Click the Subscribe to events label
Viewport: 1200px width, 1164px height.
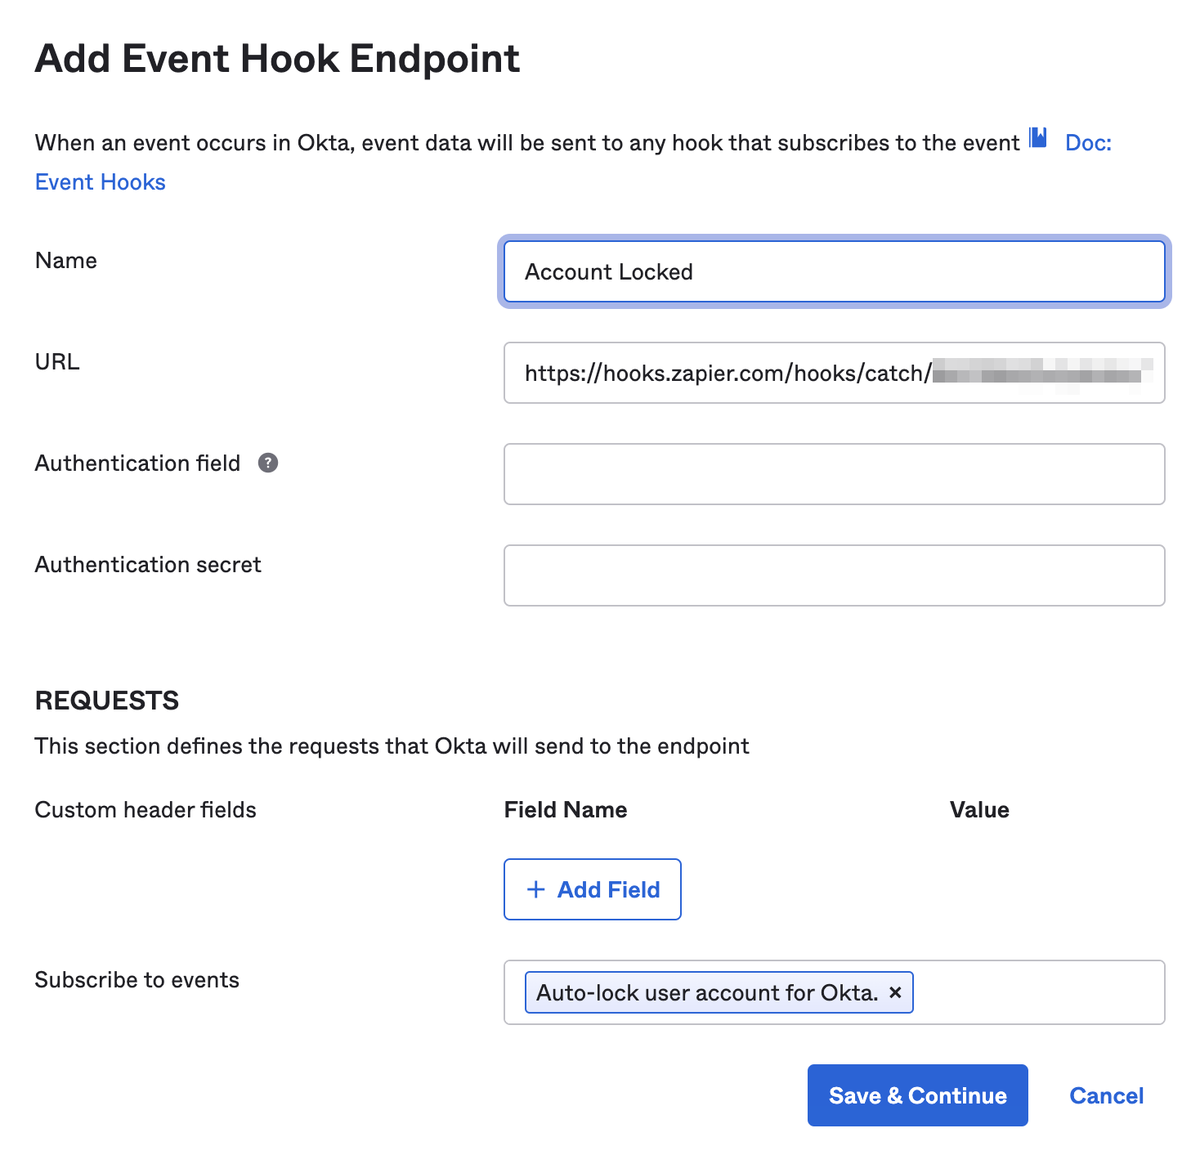(137, 980)
